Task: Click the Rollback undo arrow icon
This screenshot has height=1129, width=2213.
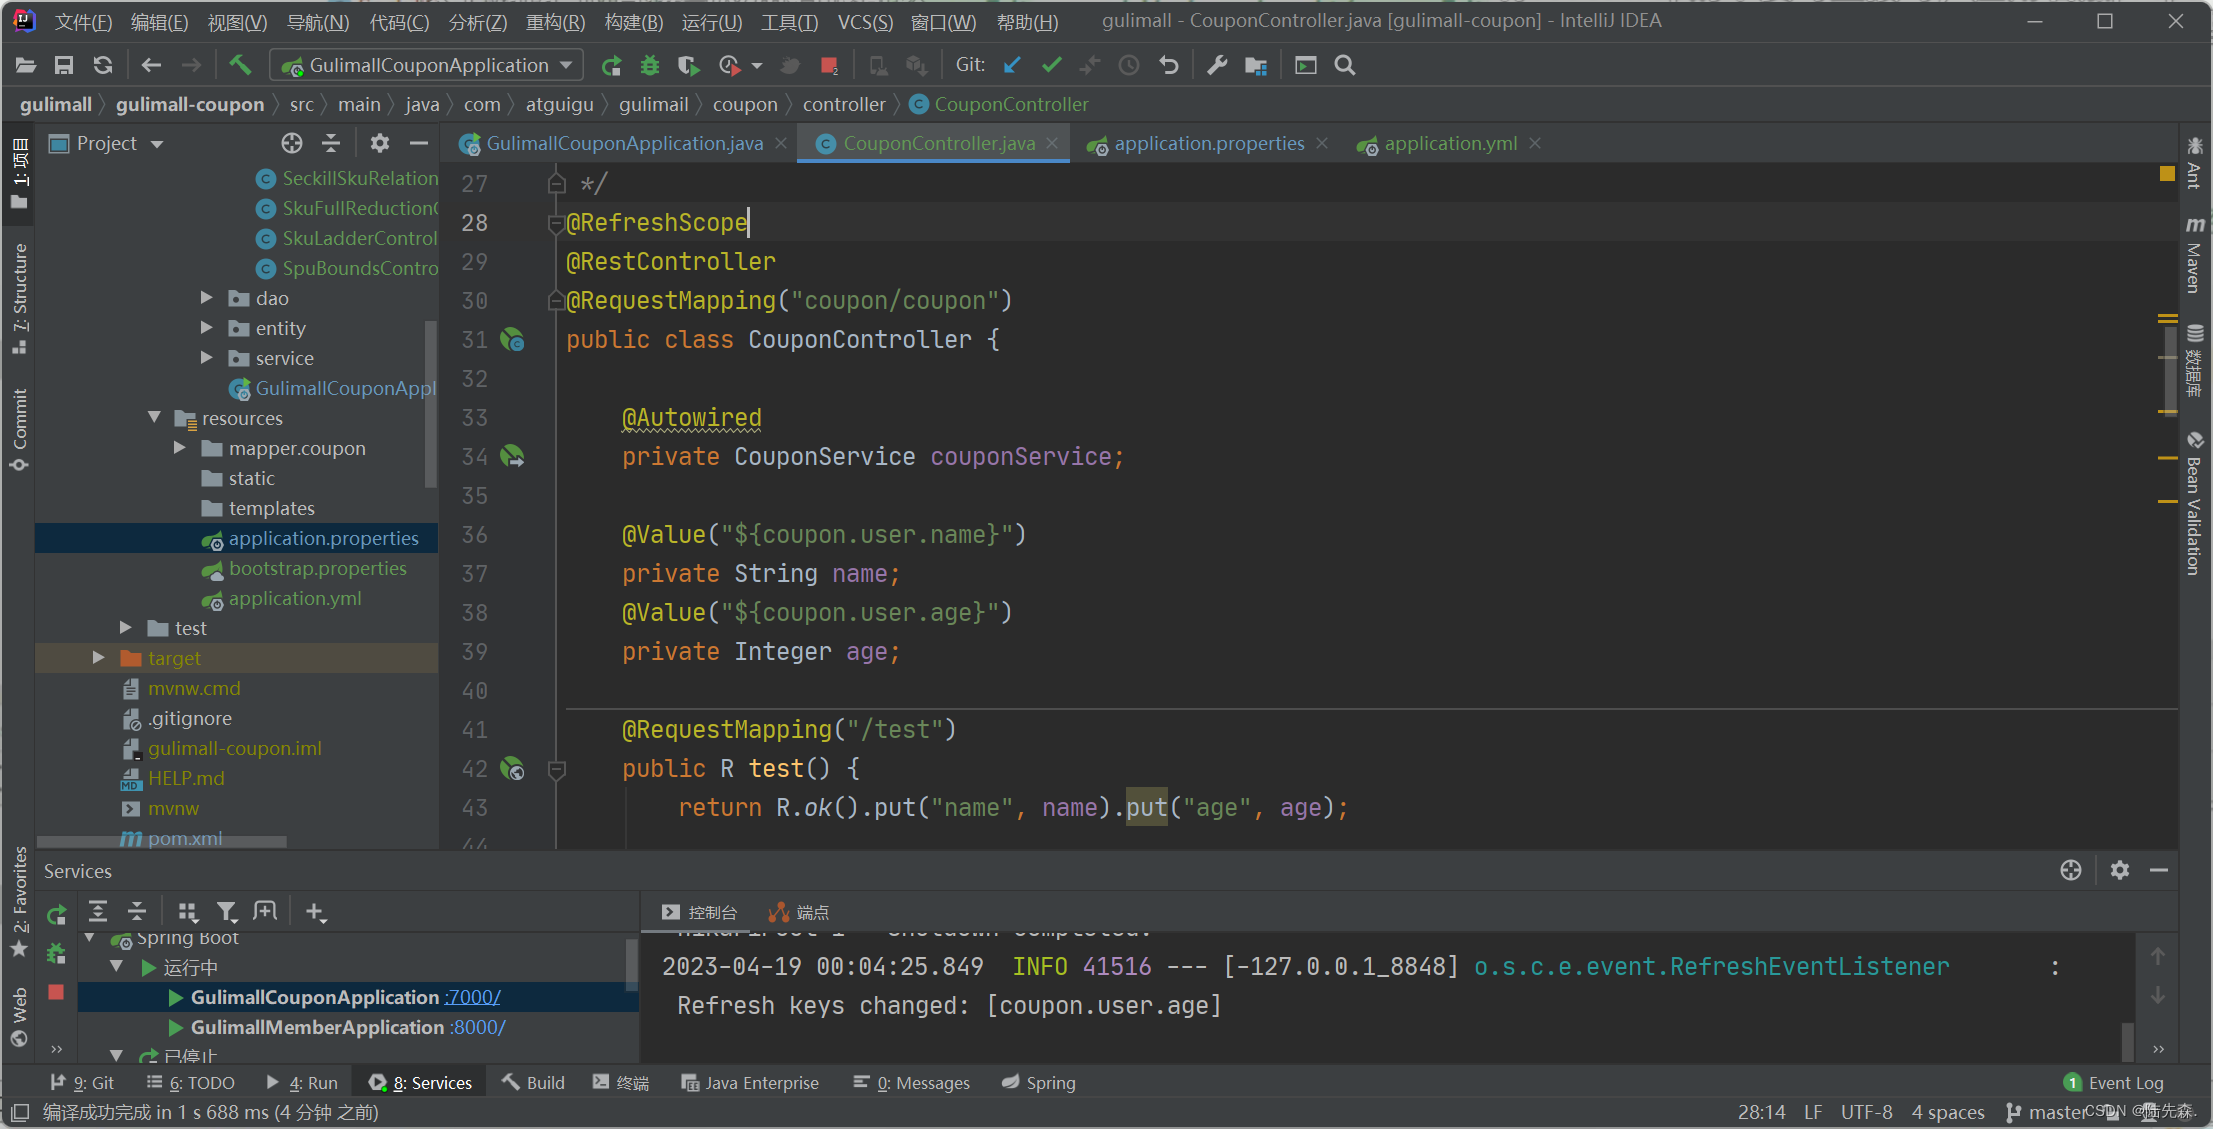Action: tap(1168, 65)
